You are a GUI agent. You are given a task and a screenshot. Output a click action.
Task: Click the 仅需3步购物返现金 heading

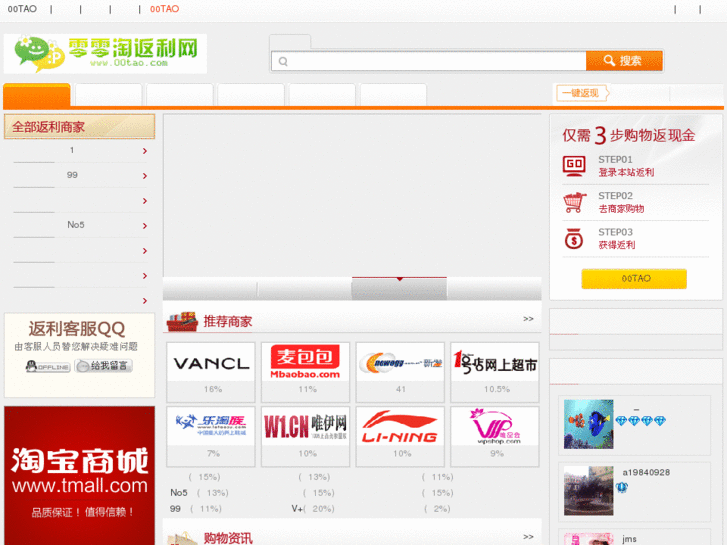[x=629, y=135]
